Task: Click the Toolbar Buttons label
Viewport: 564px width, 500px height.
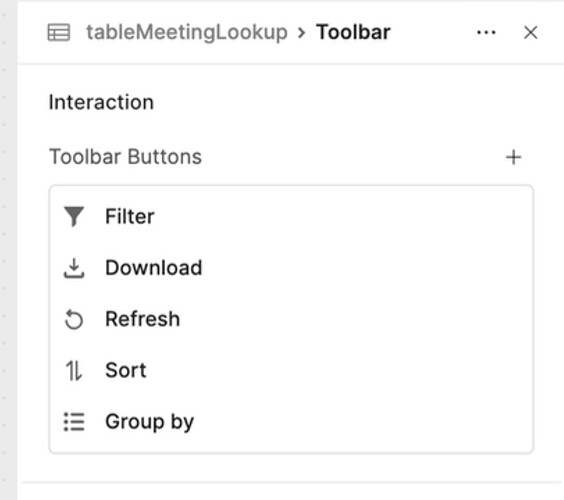Action: tap(125, 157)
